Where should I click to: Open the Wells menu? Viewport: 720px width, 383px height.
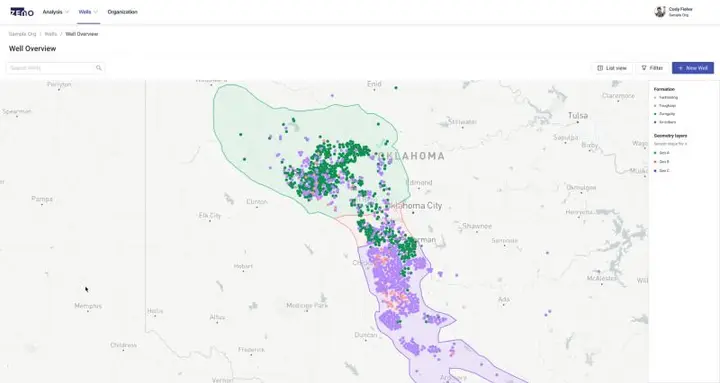coord(88,12)
